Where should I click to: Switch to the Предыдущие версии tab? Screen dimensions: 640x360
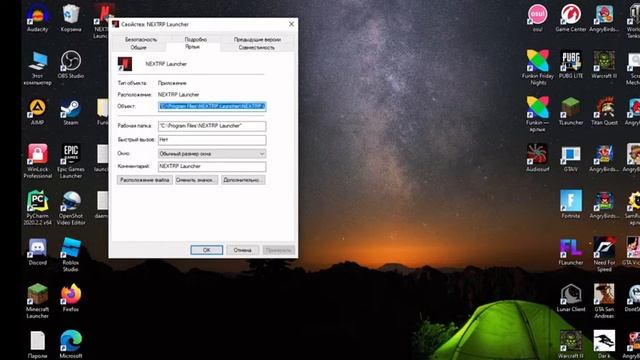(x=257, y=40)
